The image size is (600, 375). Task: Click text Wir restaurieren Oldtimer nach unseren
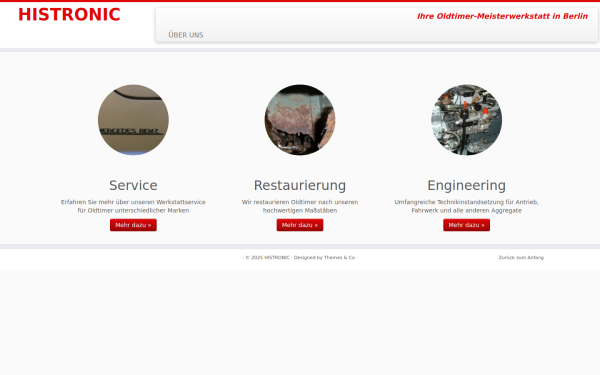point(300,202)
